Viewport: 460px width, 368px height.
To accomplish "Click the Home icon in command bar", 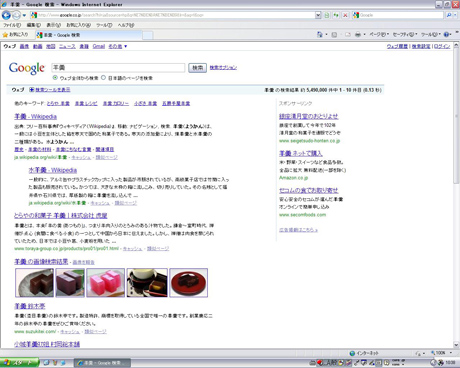I will [x=320, y=34].
